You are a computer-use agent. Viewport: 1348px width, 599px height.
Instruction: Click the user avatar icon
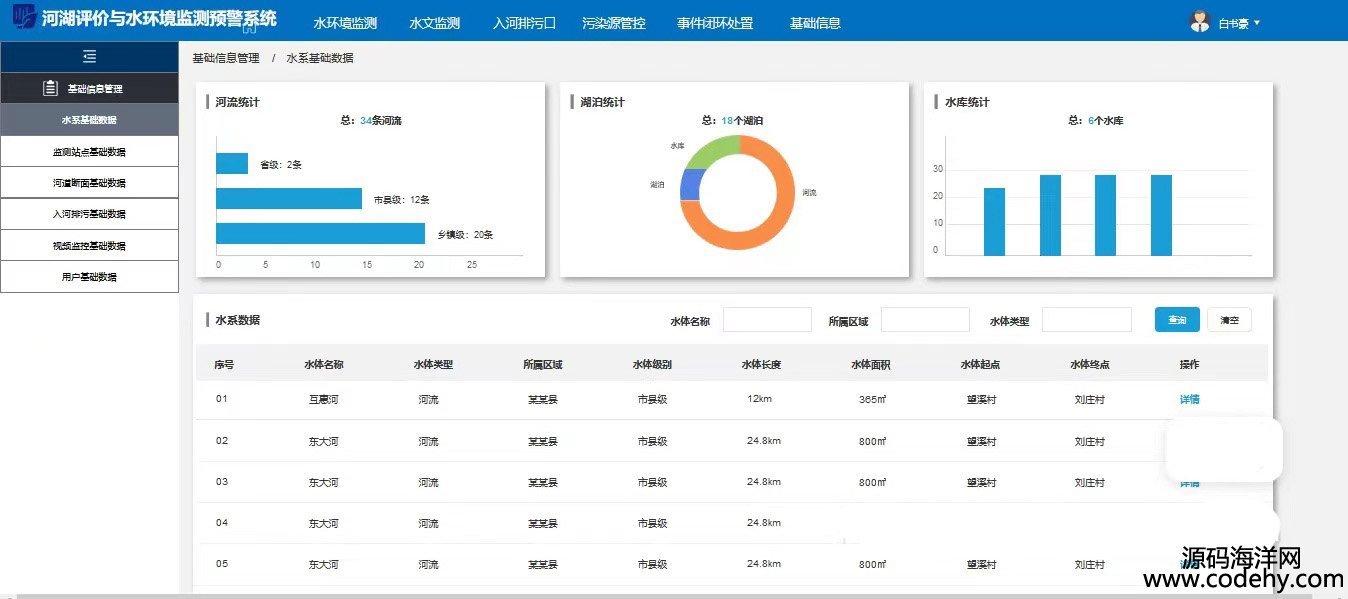1200,21
